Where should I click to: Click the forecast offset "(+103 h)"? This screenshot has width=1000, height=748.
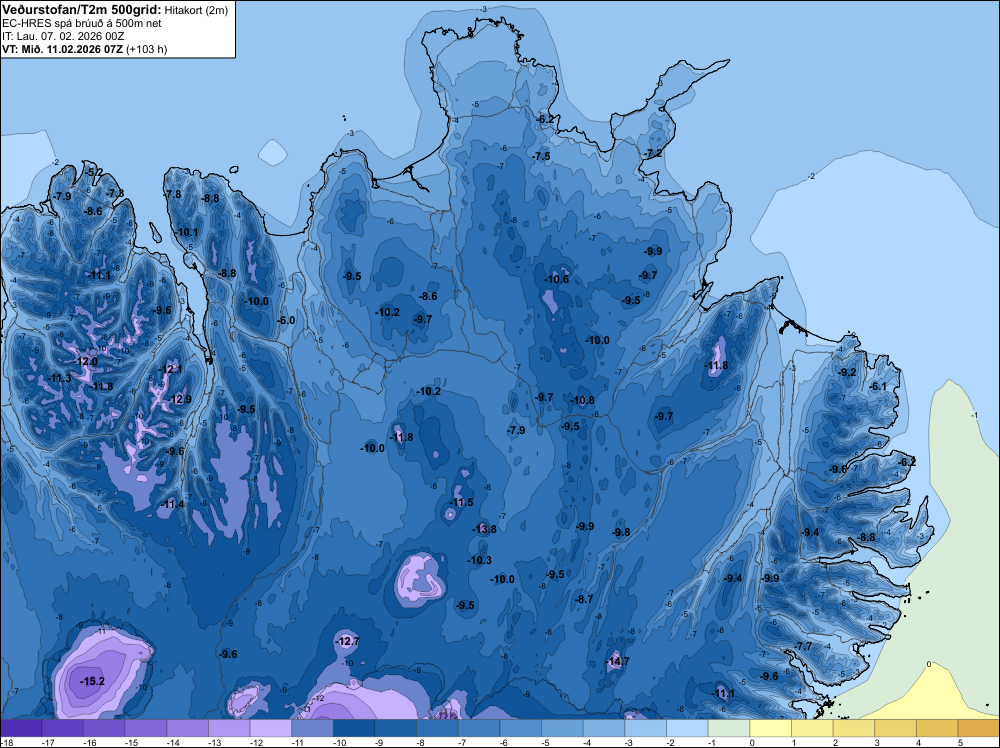click(147, 49)
